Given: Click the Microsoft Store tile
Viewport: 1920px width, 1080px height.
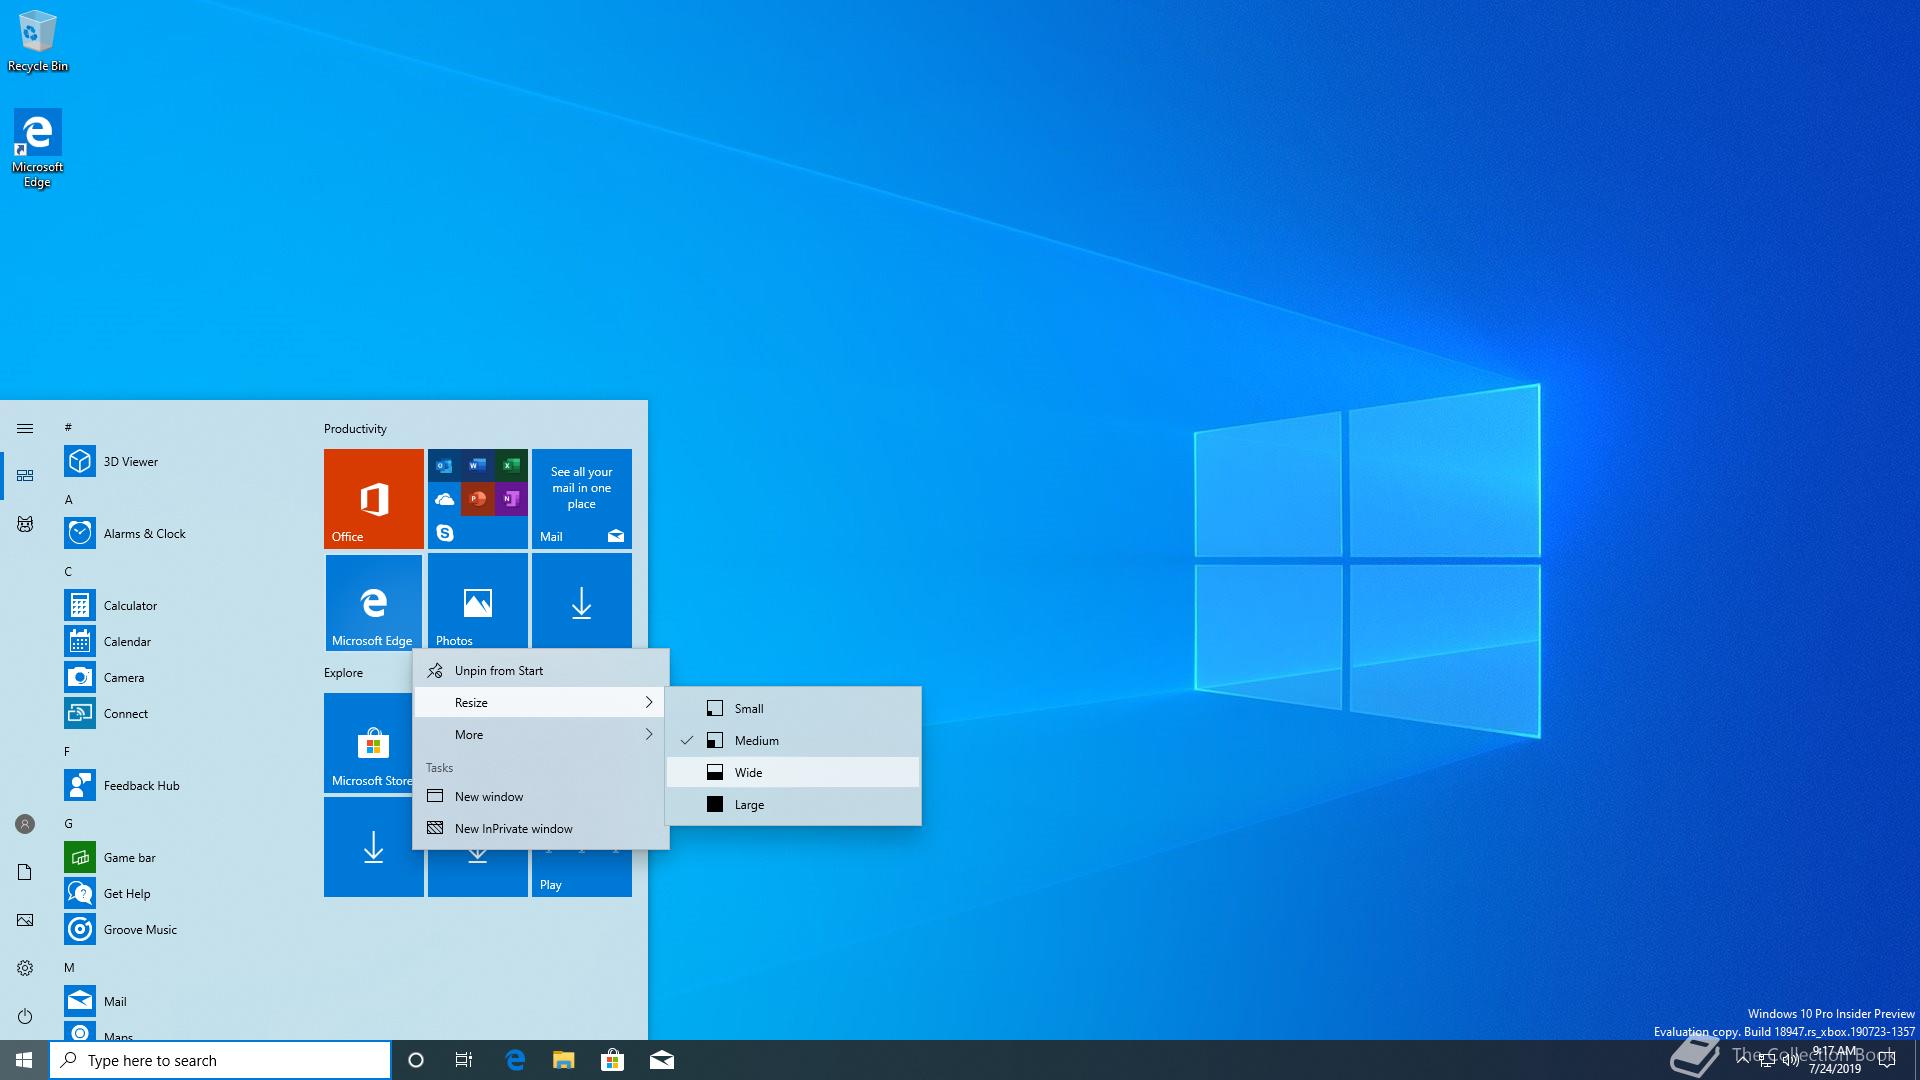Looking at the screenshot, I should tap(368, 743).
